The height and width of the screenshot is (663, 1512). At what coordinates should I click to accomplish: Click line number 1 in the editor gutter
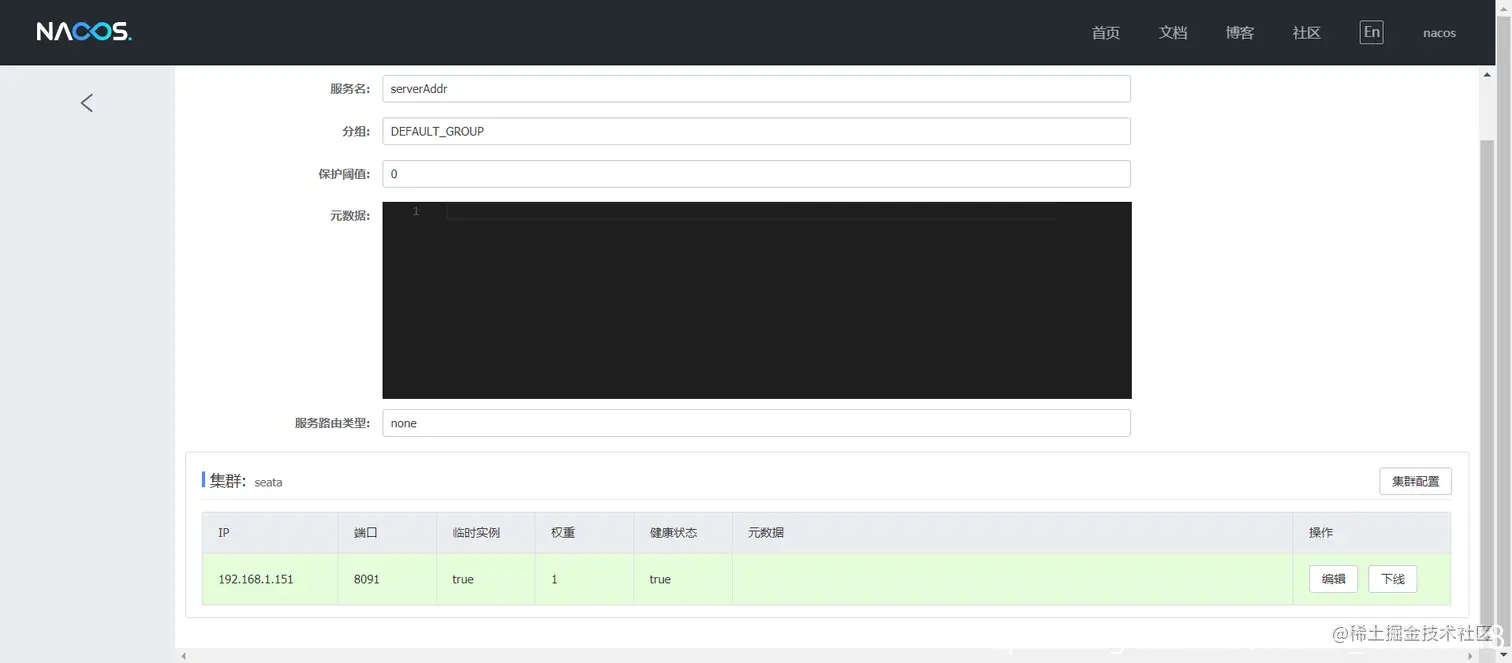click(x=416, y=212)
